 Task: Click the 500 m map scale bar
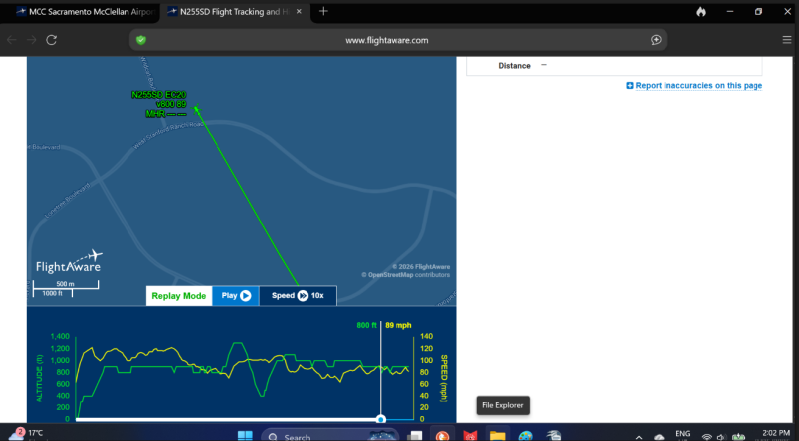[66, 284]
